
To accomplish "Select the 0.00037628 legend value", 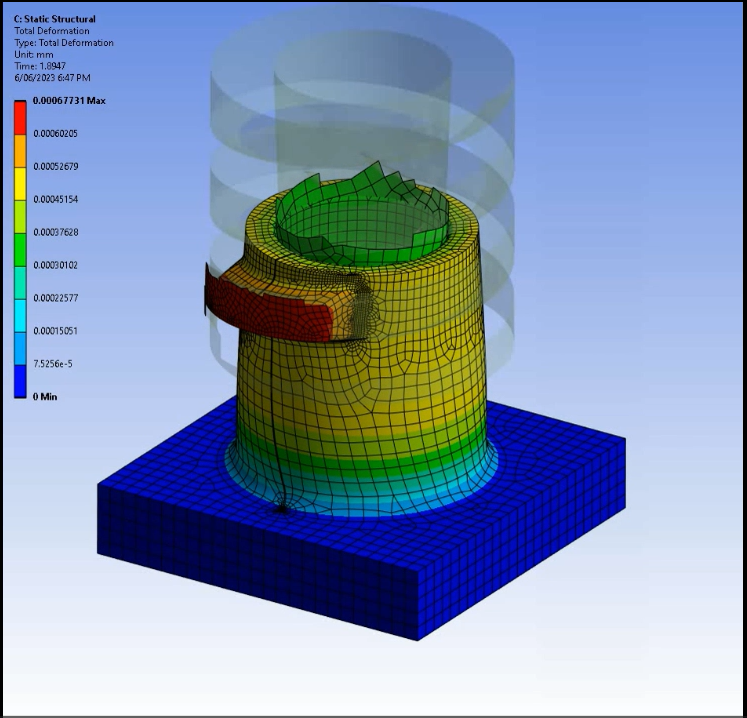I will point(56,232).
